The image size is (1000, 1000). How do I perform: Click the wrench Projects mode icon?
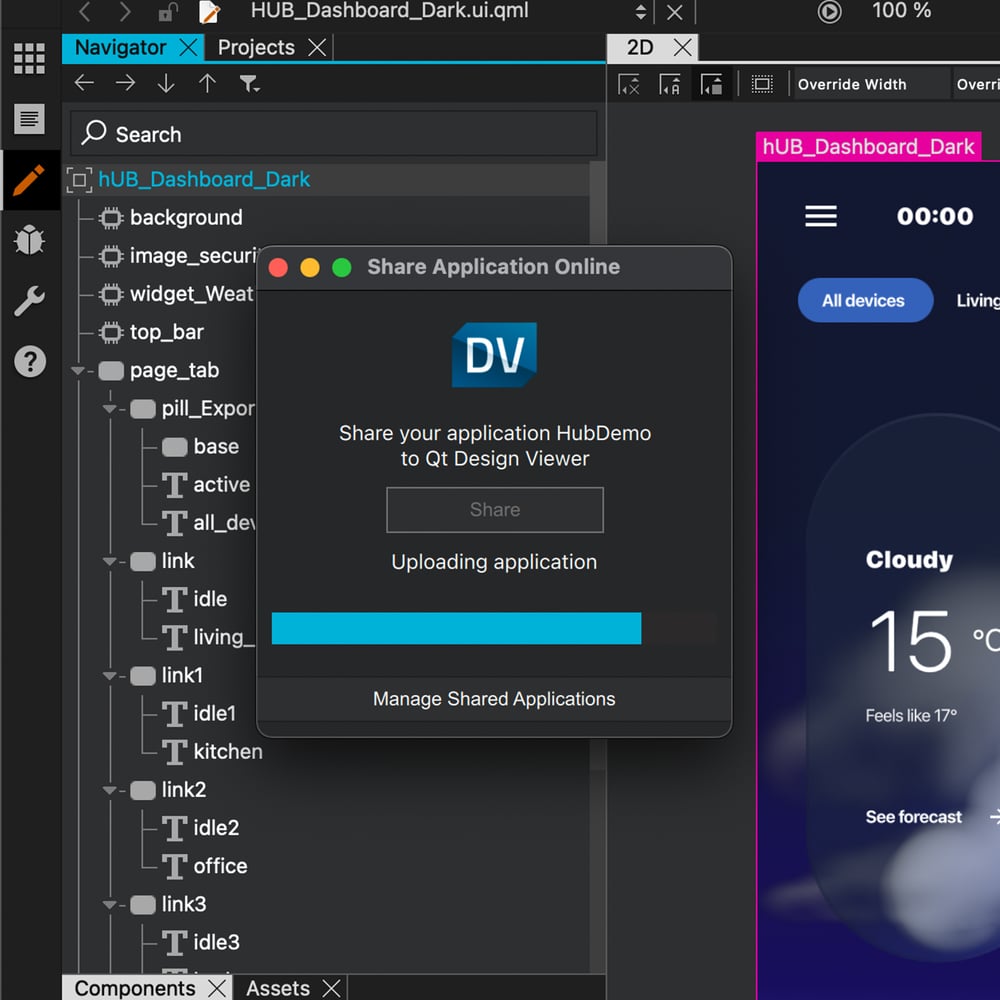pyautogui.click(x=29, y=301)
